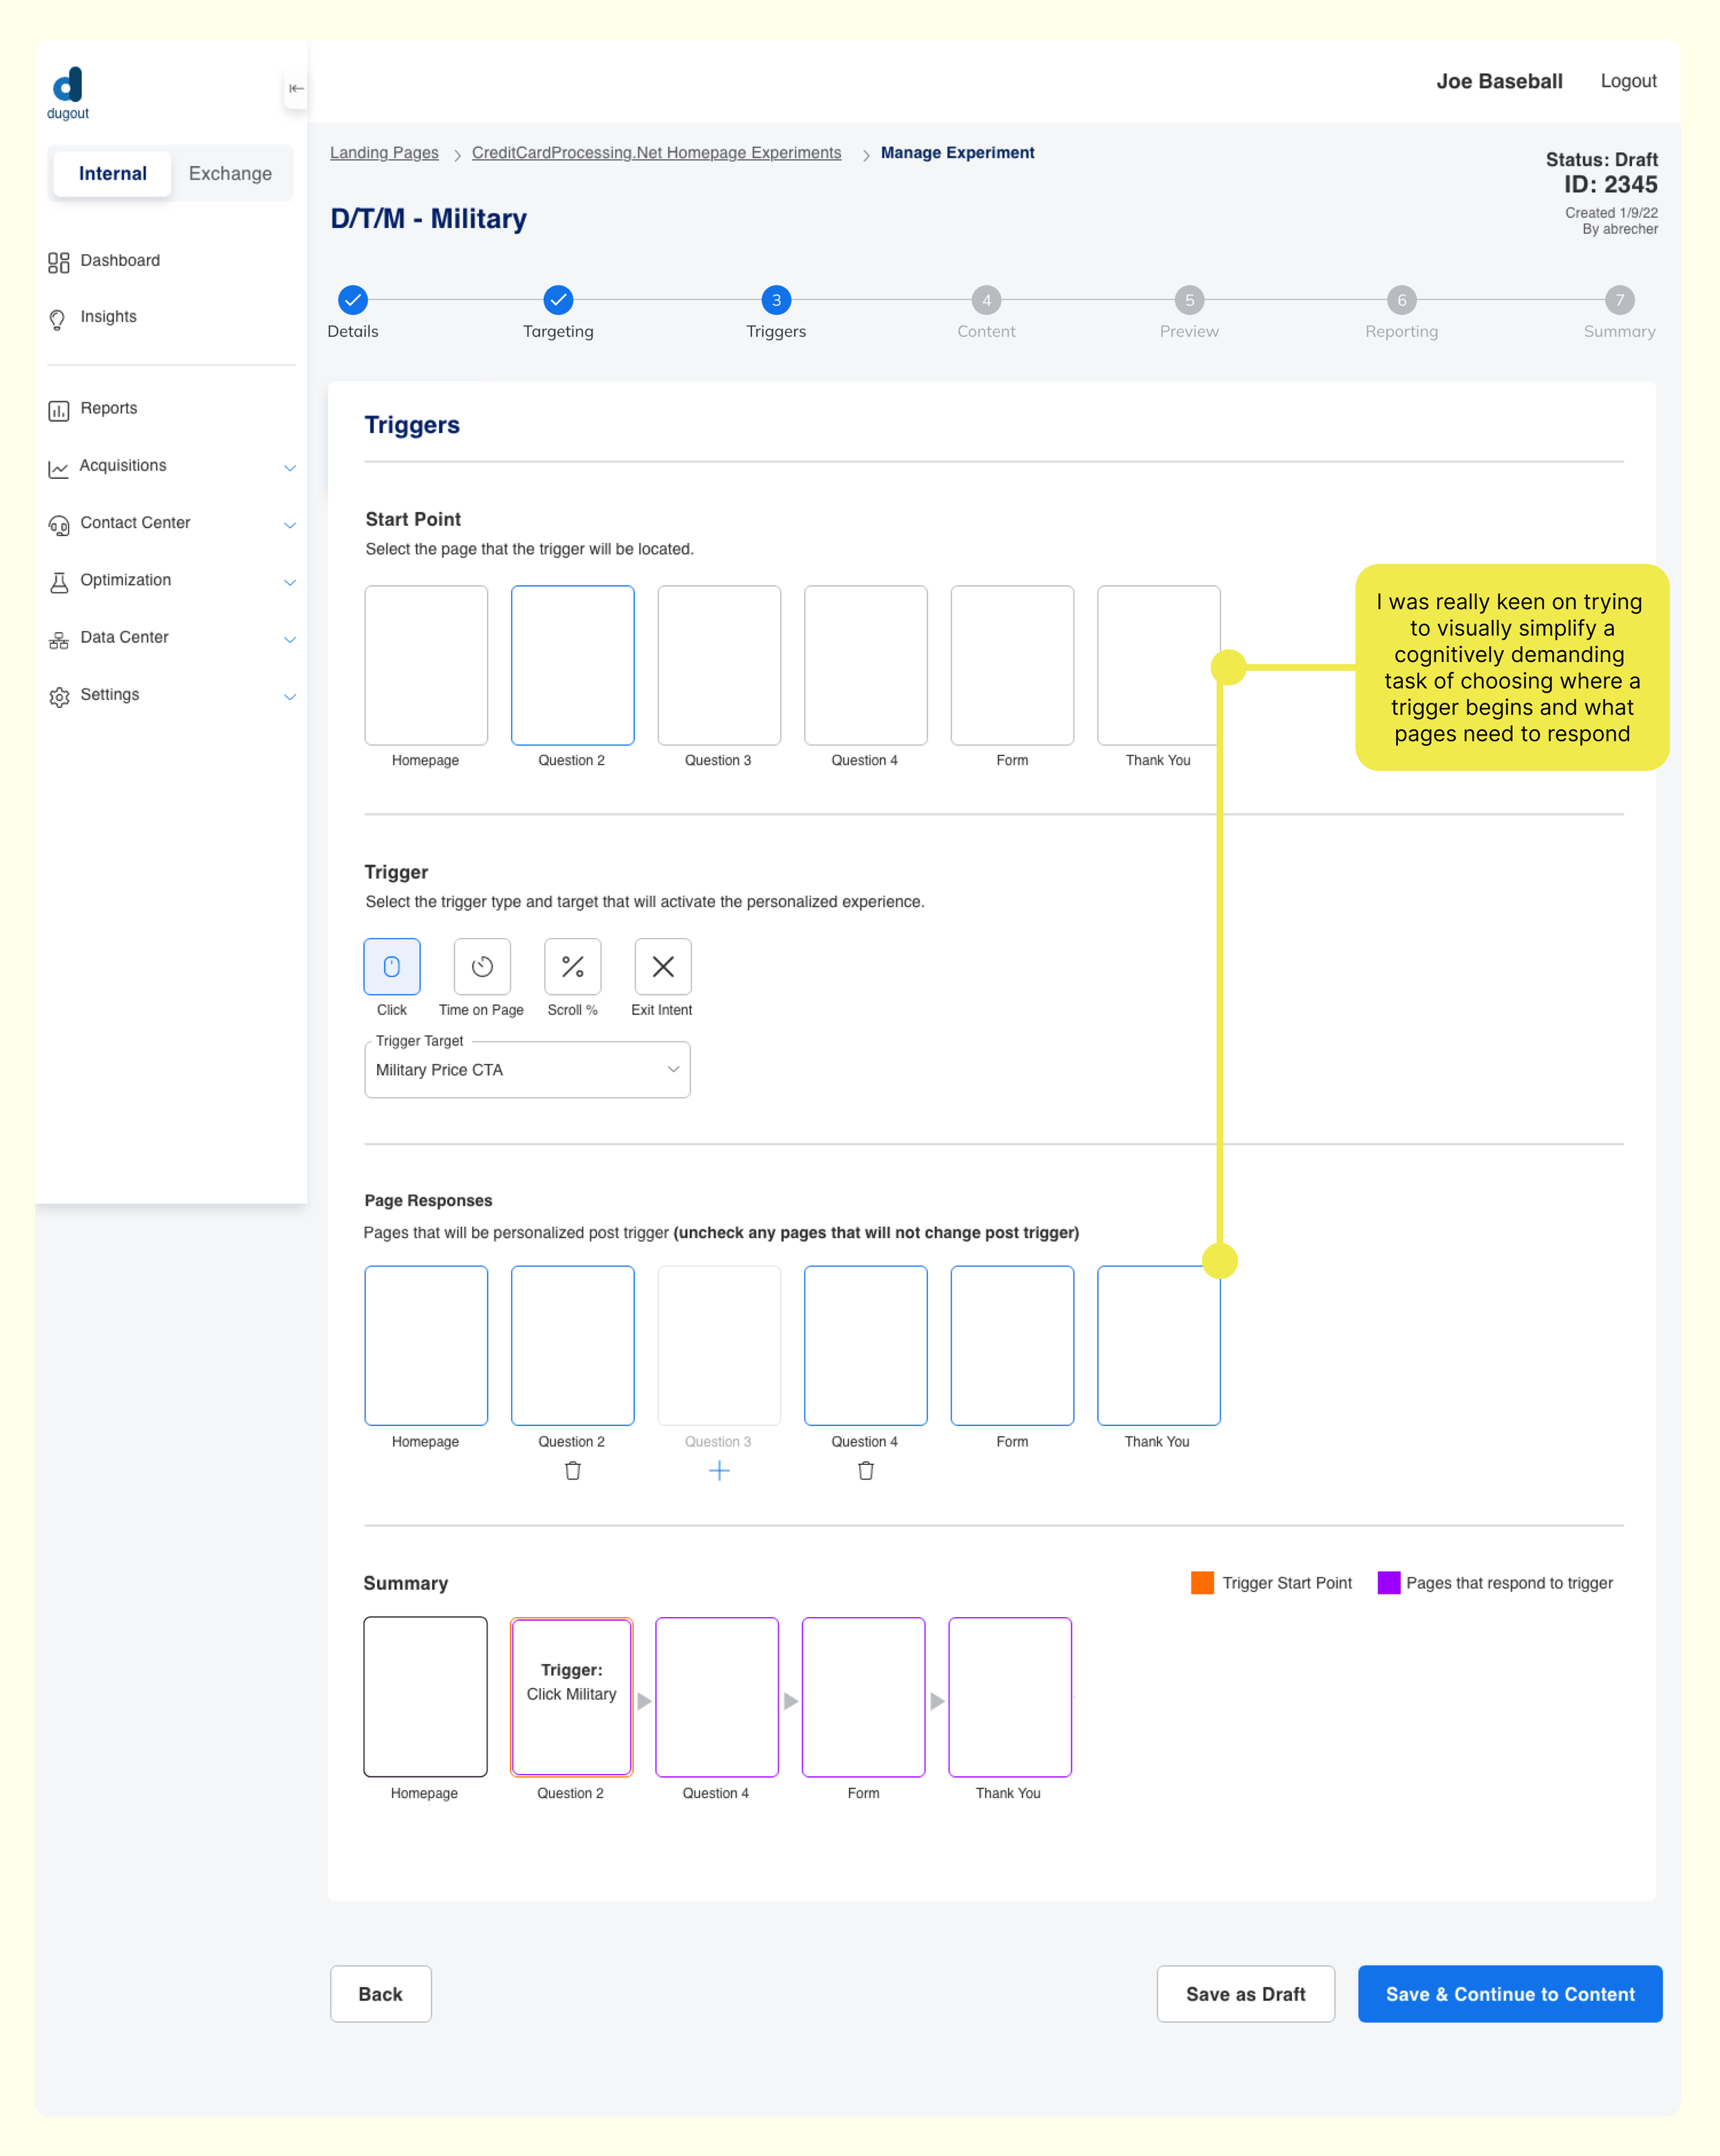Viewport: 1720px width, 2156px height.
Task: Remove Question 4 response via trash icon
Action: (865, 1470)
